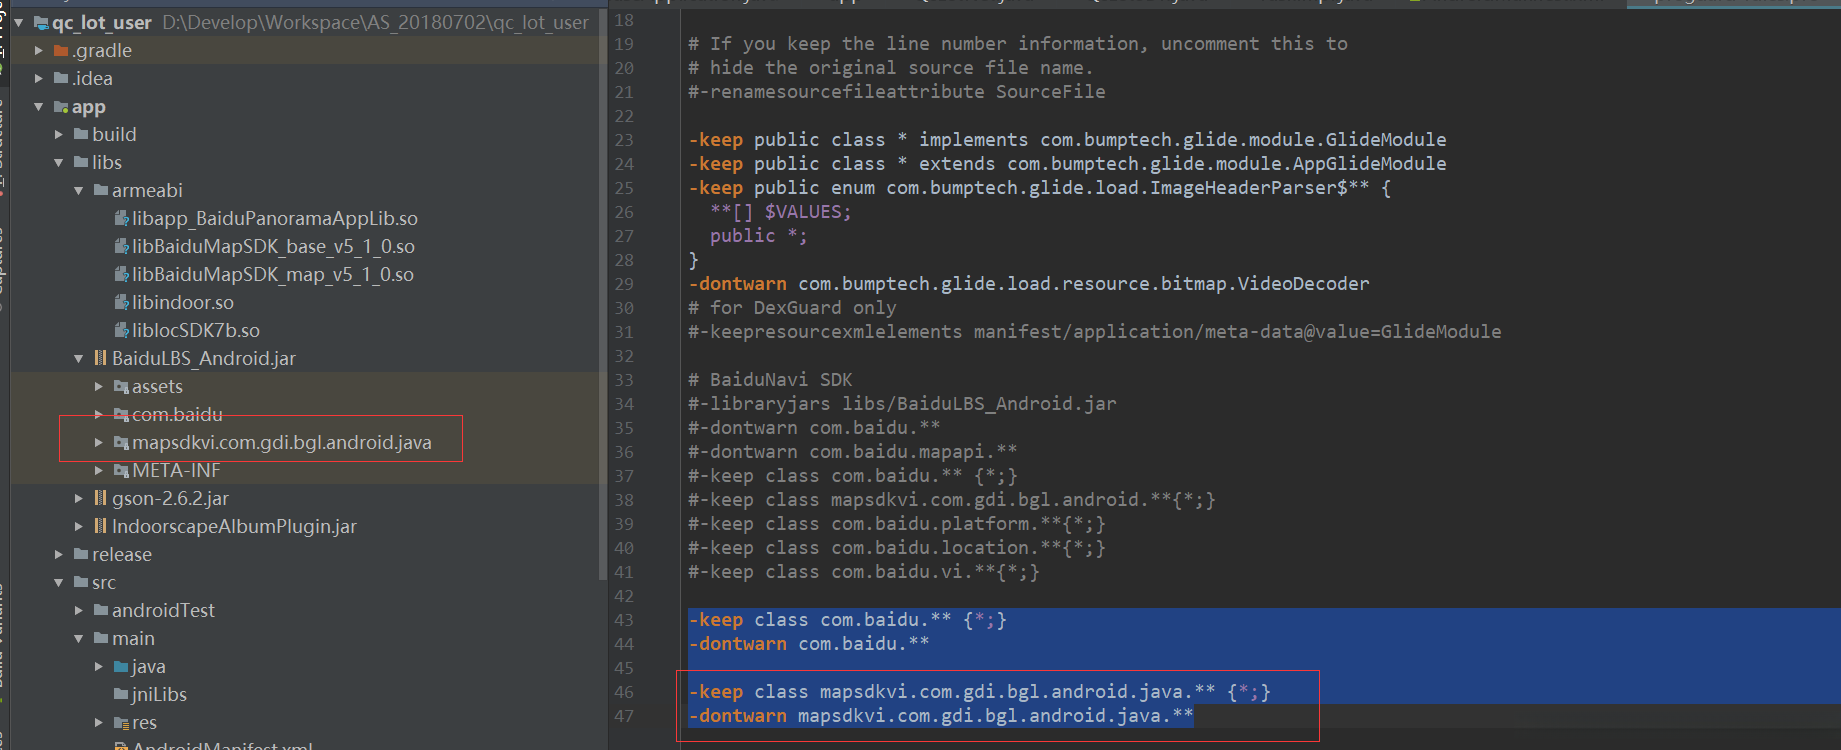This screenshot has height=750, width=1841.
Task: Click line number 33 in the editor gutter
Action: [x=624, y=380]
